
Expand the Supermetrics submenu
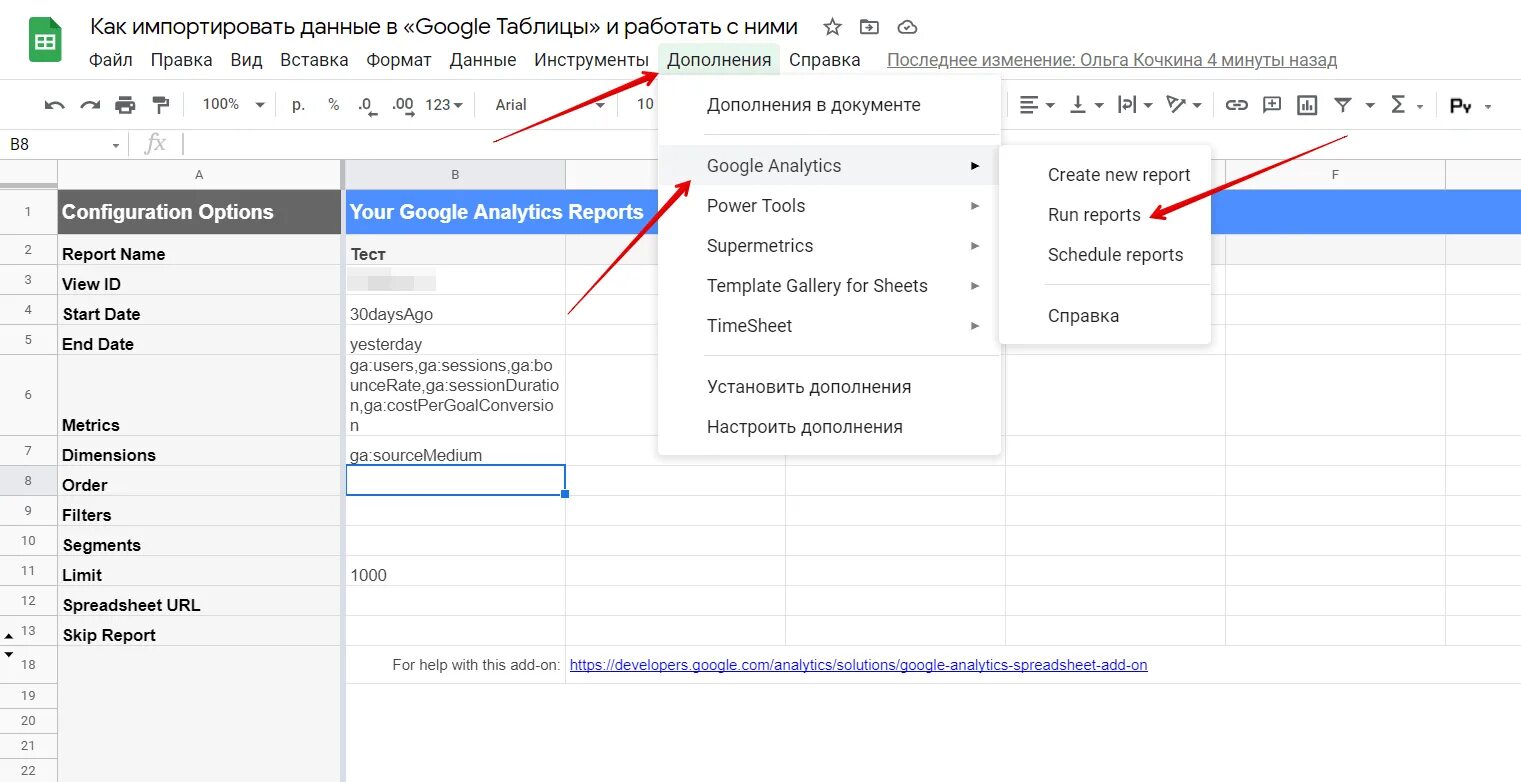pos(829,246)
